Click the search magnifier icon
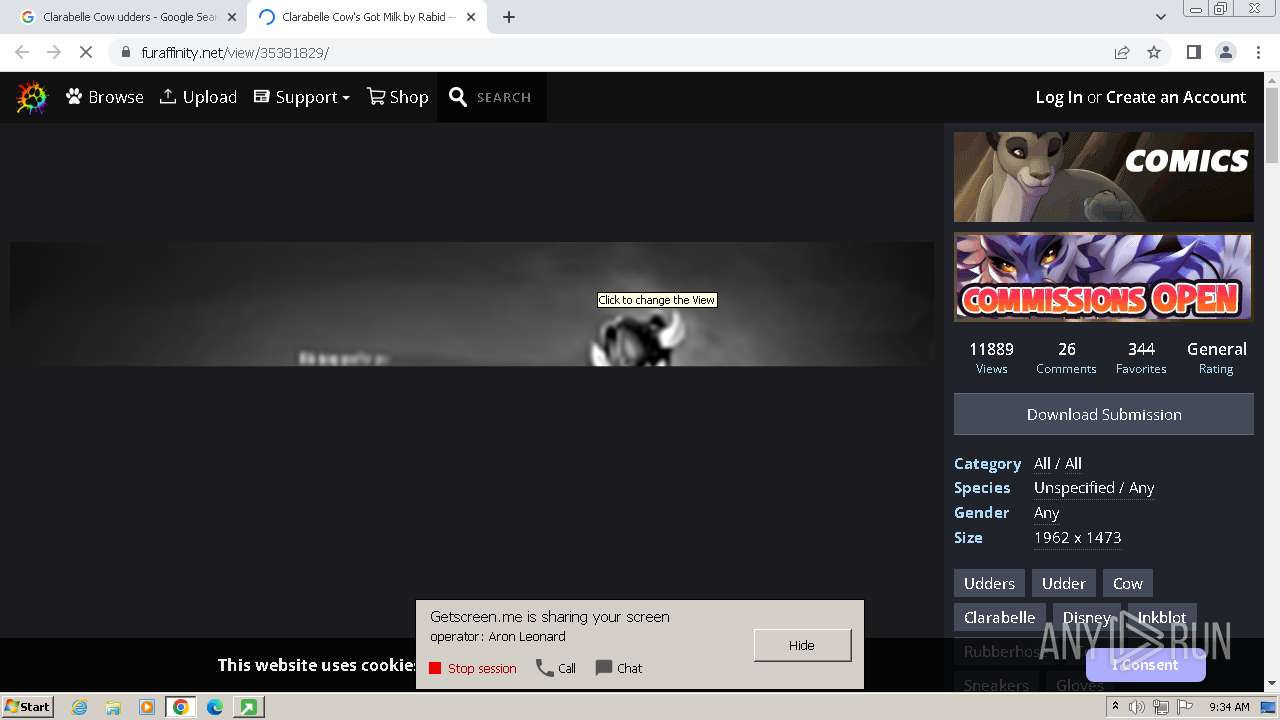This screenshot has height=720, width=1280. pos(458,97)
